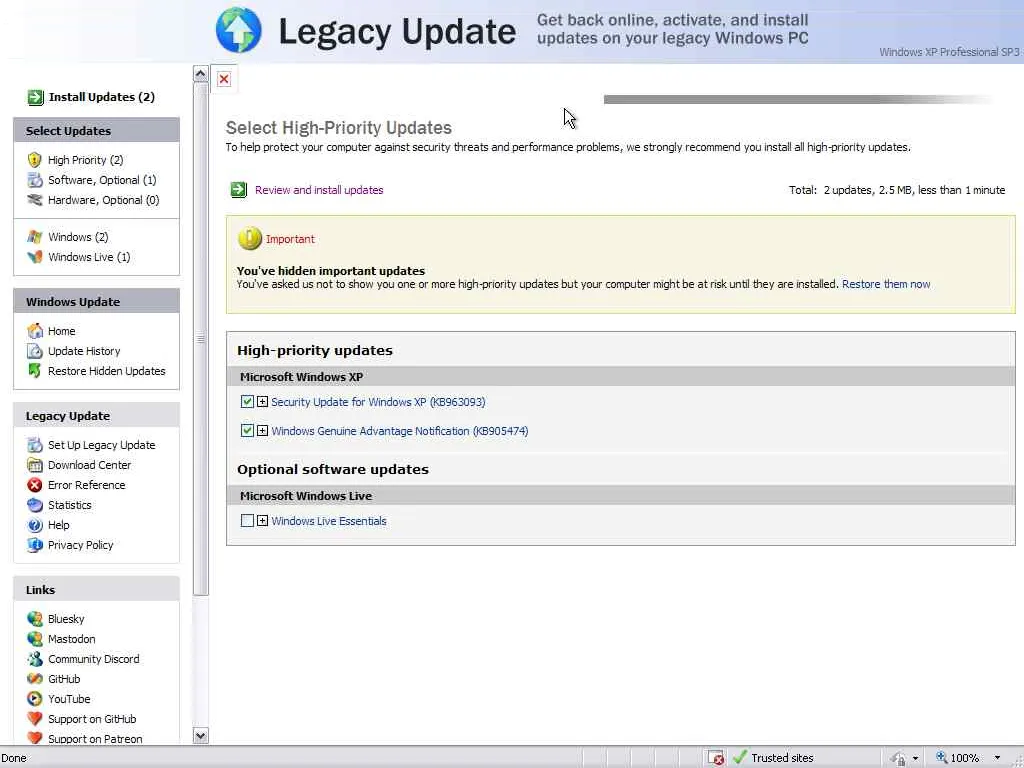Open Download Center link
This screenshot has width=1024, height=768.
coord(89,465)
